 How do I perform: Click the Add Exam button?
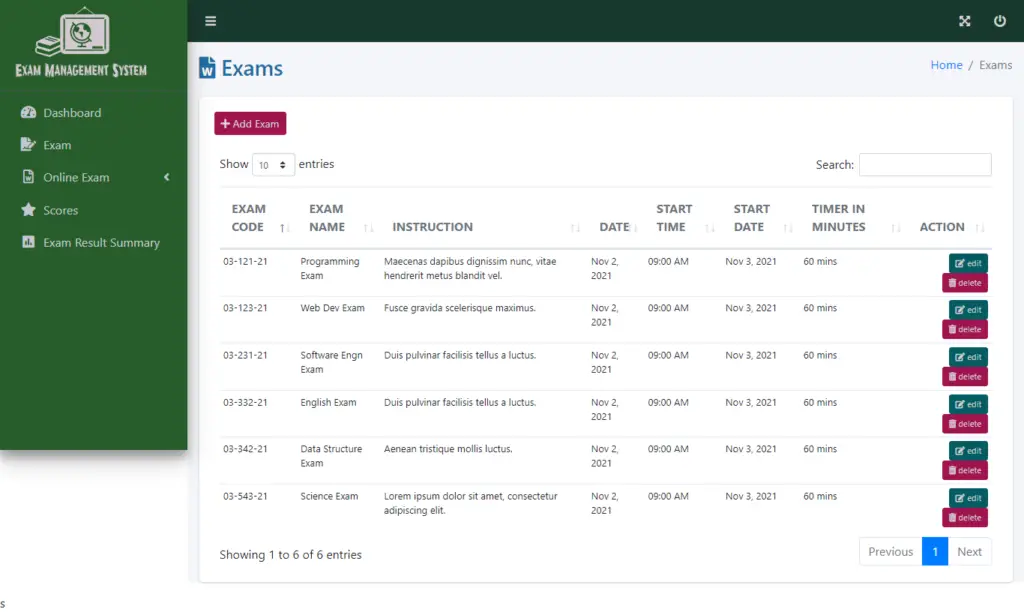pyautogui.click(x=250, y=123)
